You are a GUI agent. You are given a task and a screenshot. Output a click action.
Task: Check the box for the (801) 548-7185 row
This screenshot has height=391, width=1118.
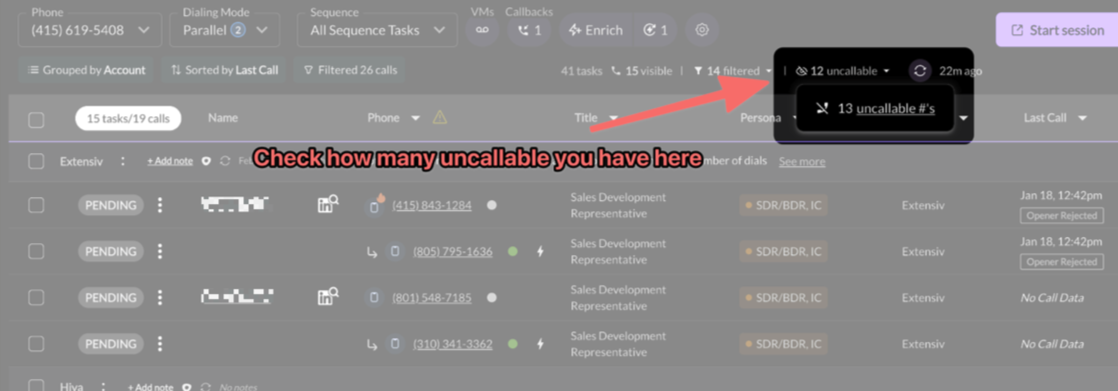[x=36, y=298]
